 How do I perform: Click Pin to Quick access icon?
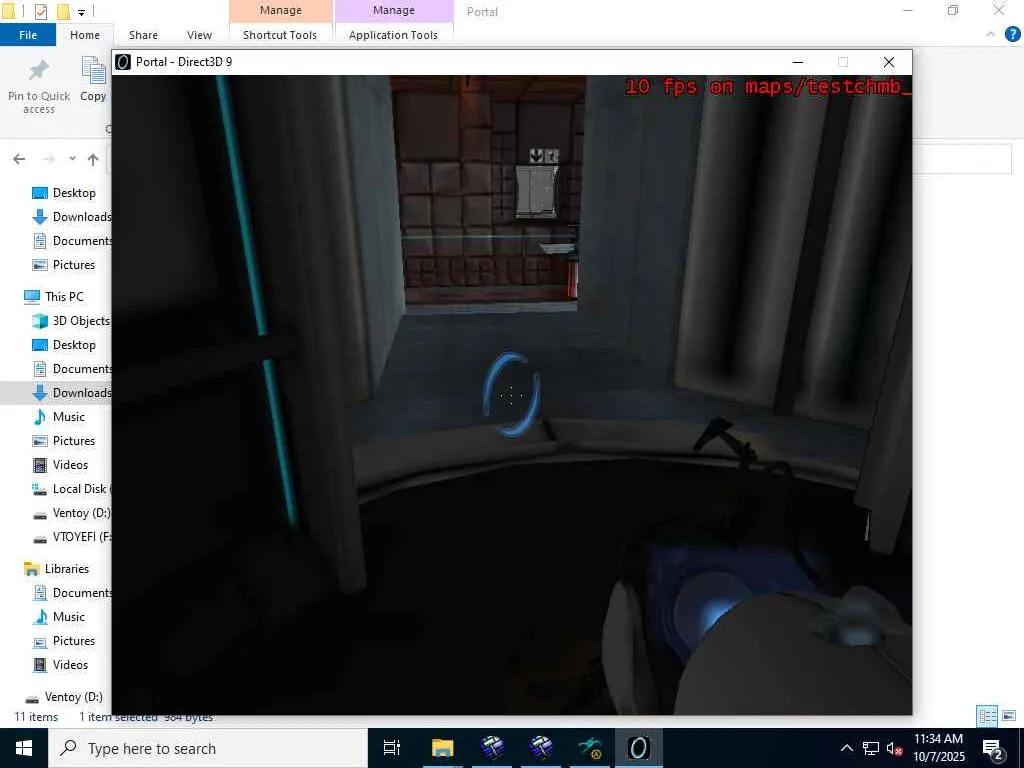pyautogui.click(x=39, y=72)
